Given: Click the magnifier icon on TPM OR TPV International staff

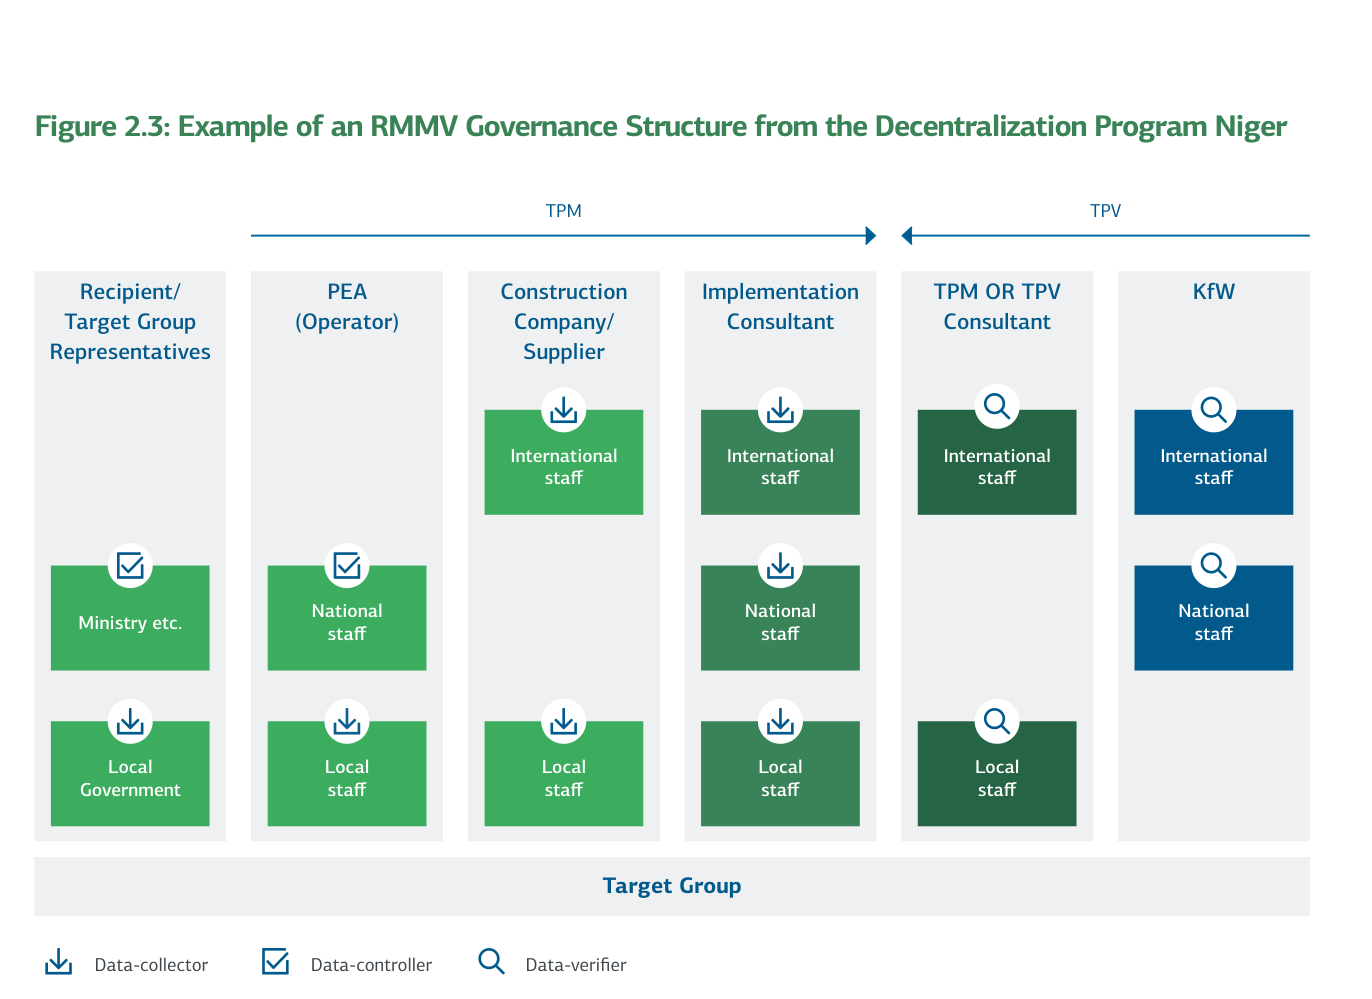Looking at the screenshot, I should (x=996, y=406).
